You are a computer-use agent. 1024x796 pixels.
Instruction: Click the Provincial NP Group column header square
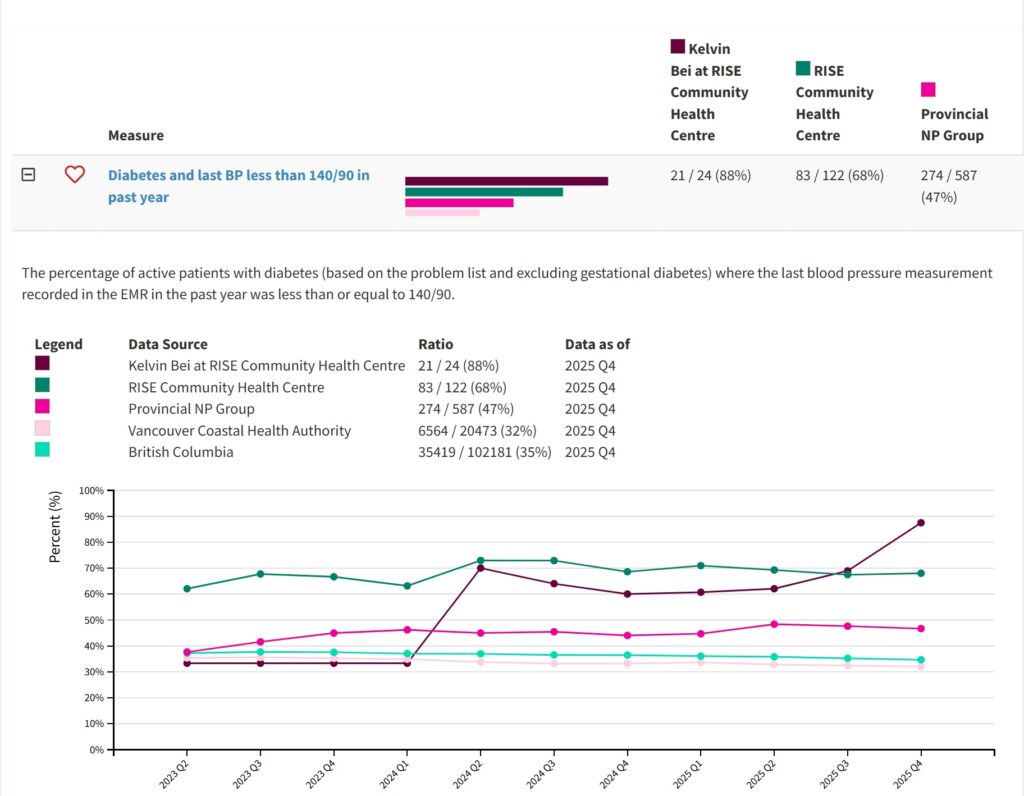tap(928, 90)
